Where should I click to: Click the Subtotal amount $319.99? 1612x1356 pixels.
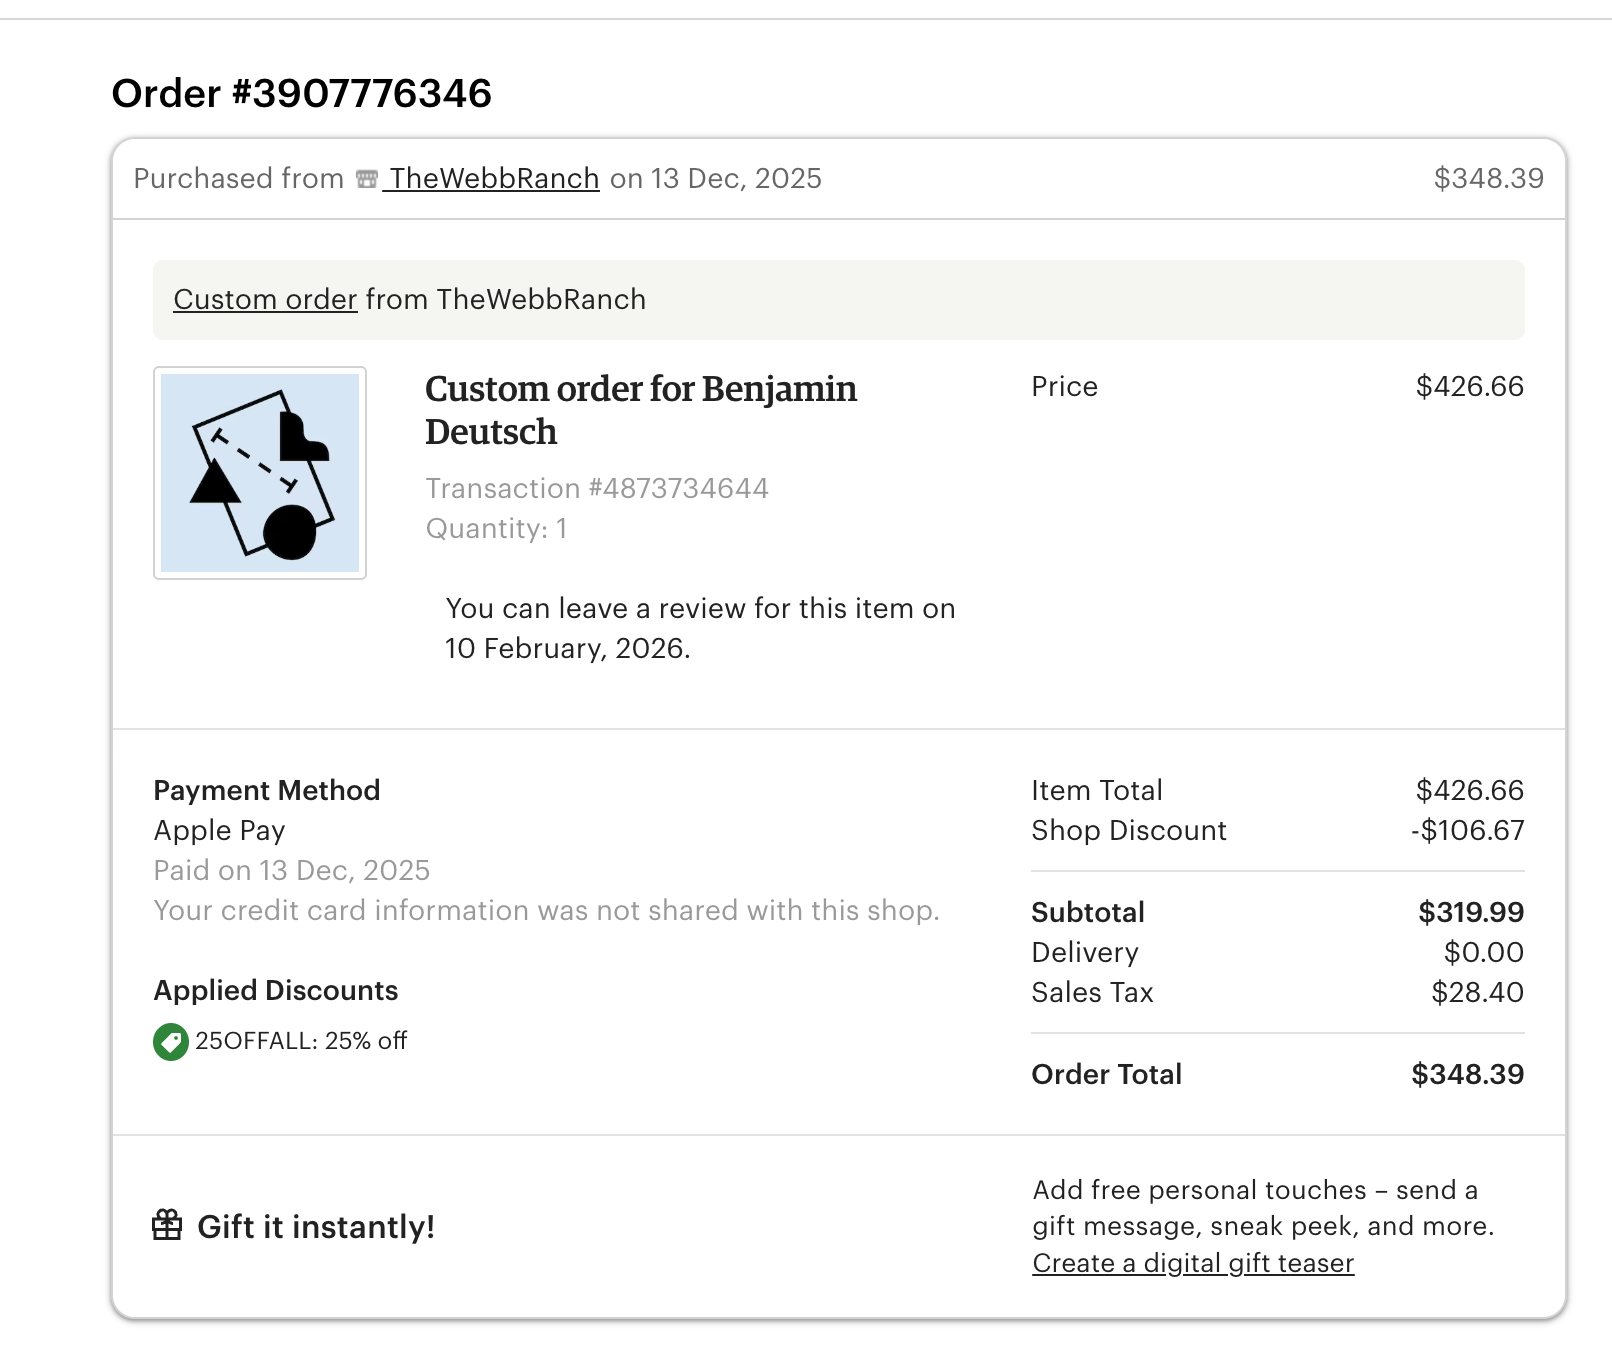pos(1471,913)
